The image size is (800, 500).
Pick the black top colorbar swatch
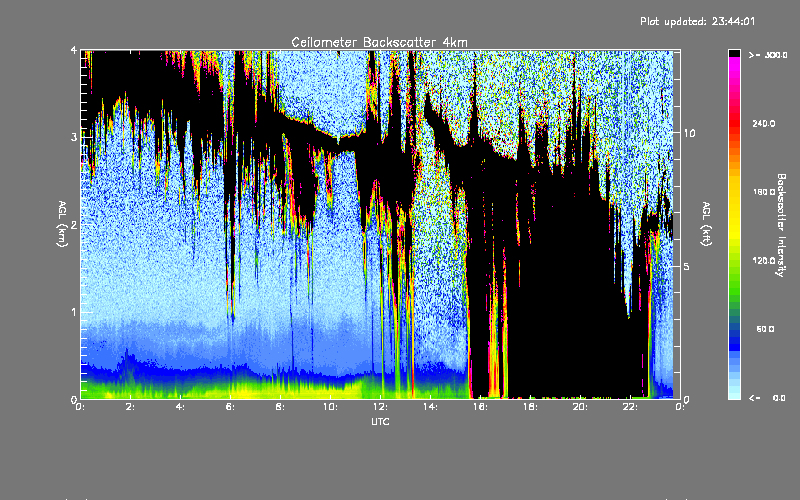[734, 53]
